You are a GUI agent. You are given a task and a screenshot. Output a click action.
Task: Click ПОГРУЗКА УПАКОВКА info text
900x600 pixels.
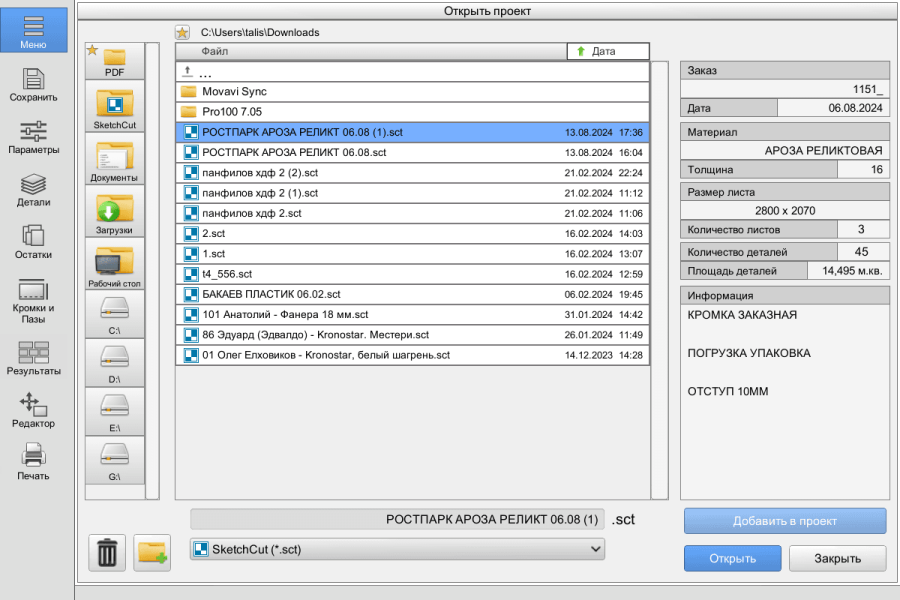point(749,353)
